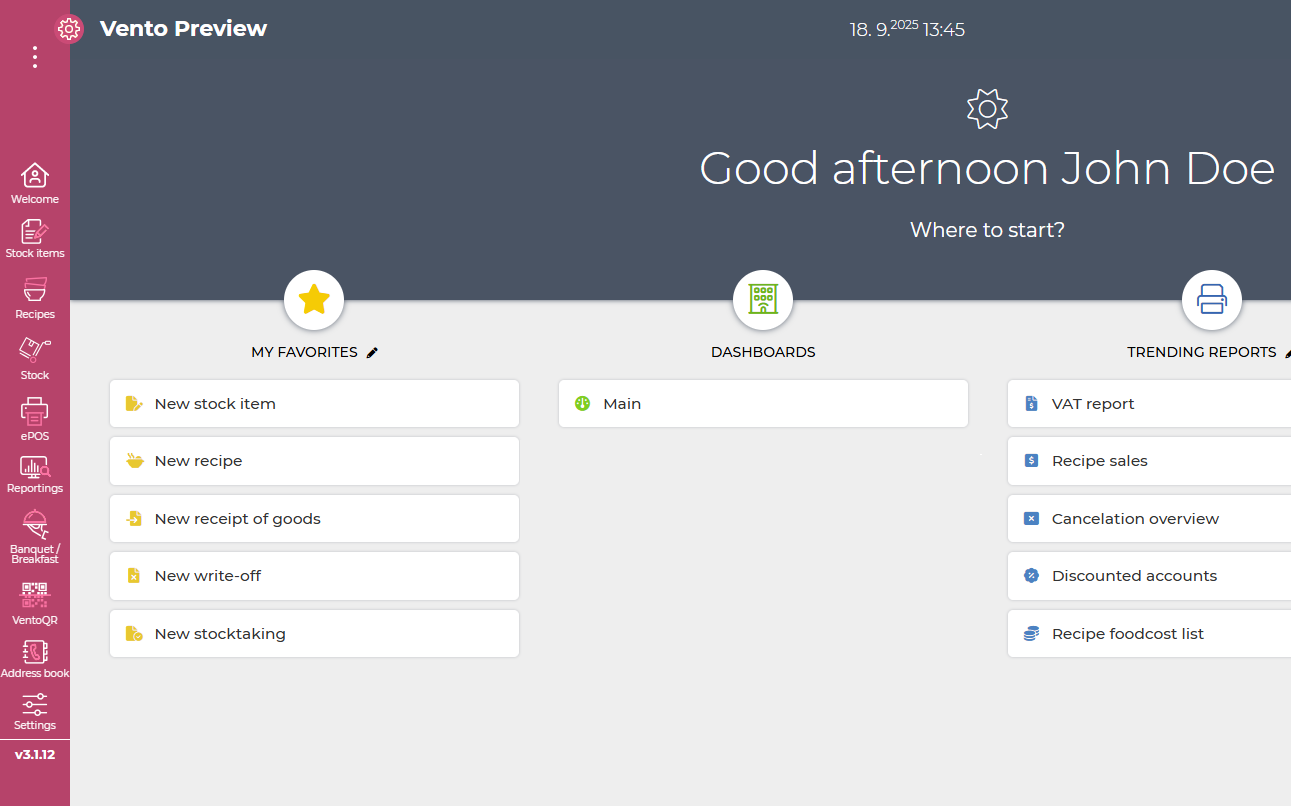Viewport: 1291px width, 806px height.
Task: Open New receipt of goods
Action: pyautogui.click(x=314, y=519)
